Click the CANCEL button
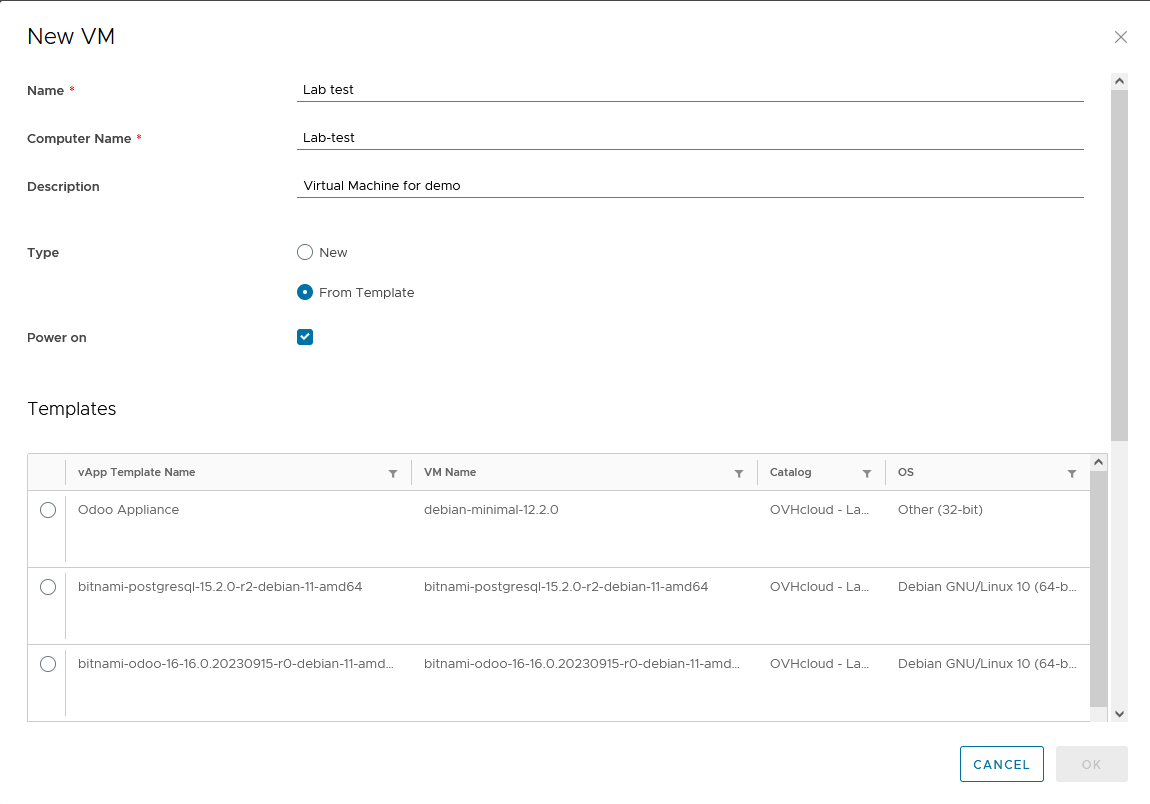The image size is (1150, 804). pyautogui.click(x=1001, y=764)
